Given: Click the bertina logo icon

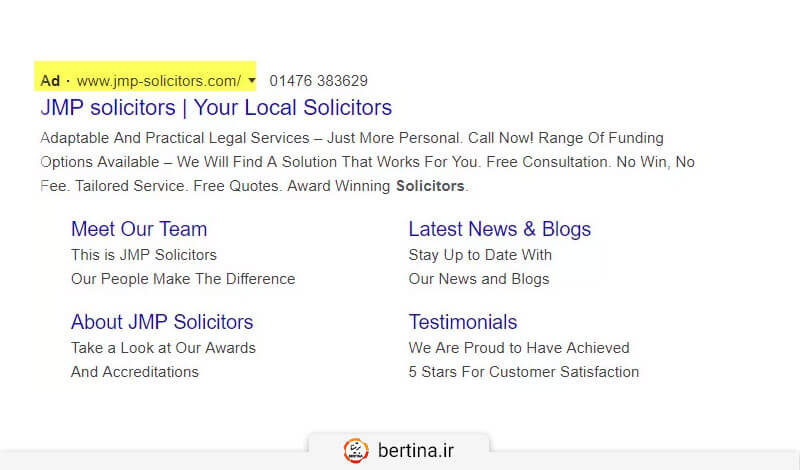Looking at the screenshot, I should pyautogui.click(x=356, y=450).
